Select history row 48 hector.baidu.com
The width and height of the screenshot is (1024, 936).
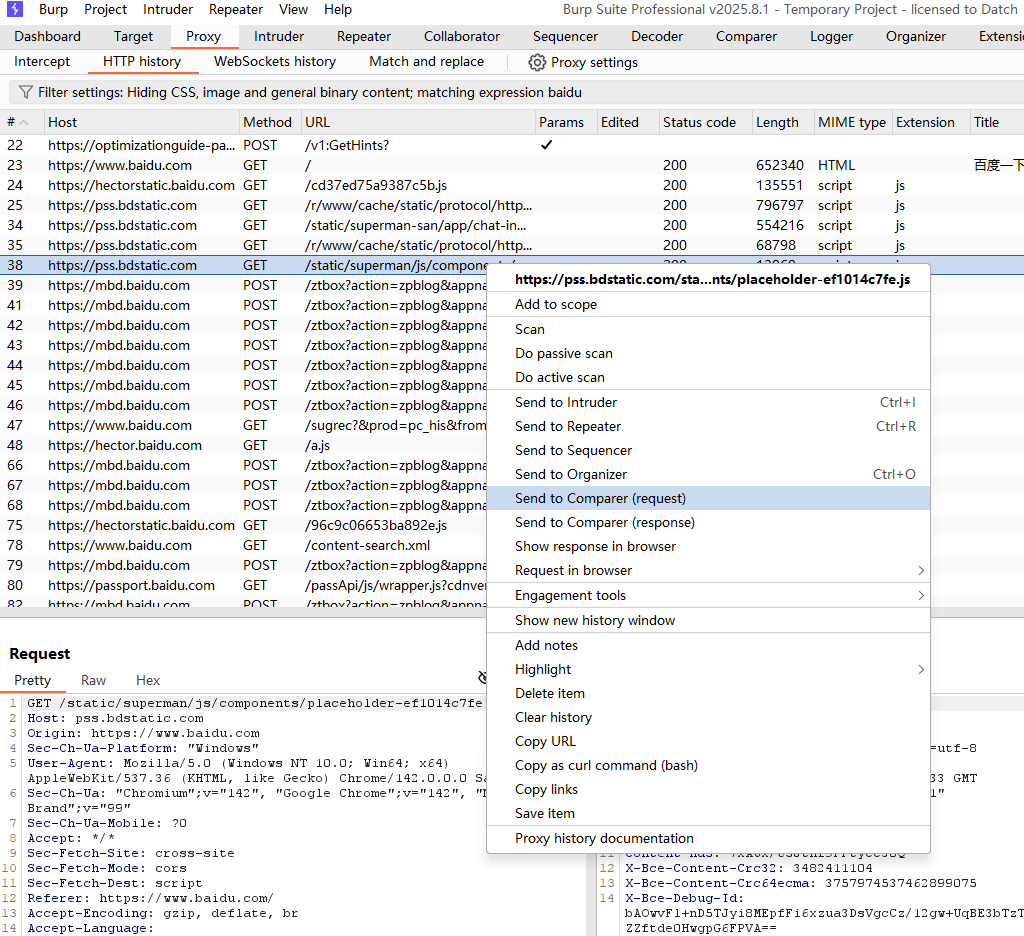(243, 445)
